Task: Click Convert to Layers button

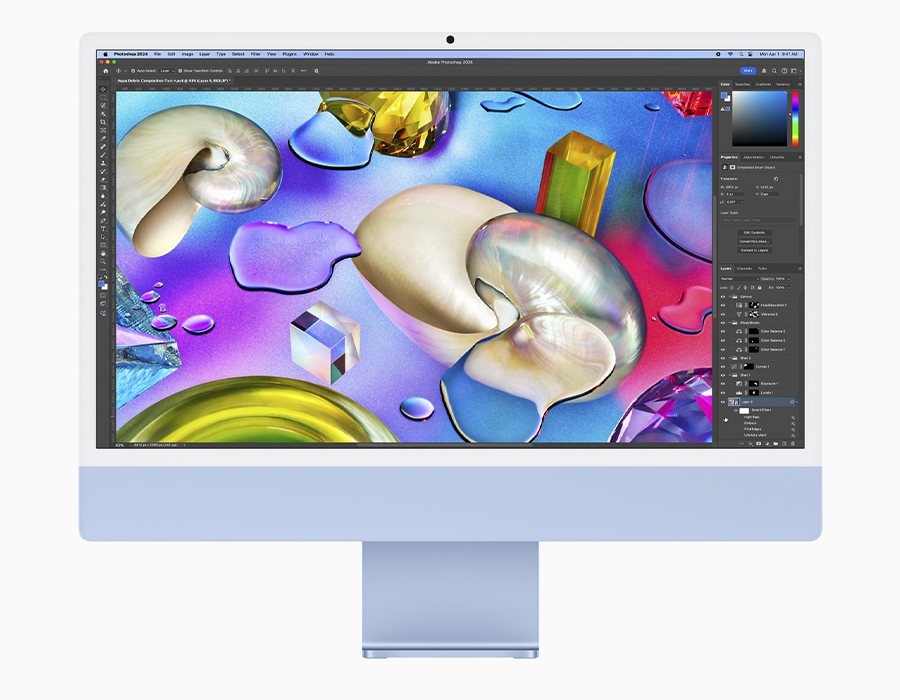Action: [x=754, y=250]
